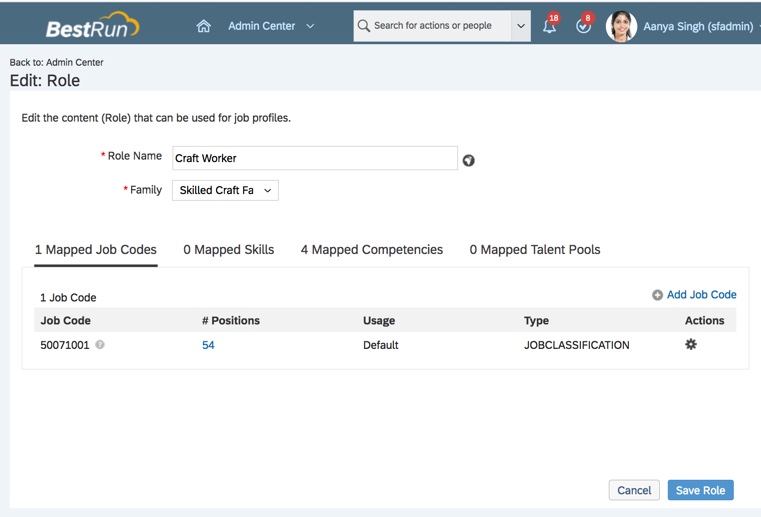Click the BestRun logo
The width and height of the screenshot is (761, 517).
pos(92,26)
